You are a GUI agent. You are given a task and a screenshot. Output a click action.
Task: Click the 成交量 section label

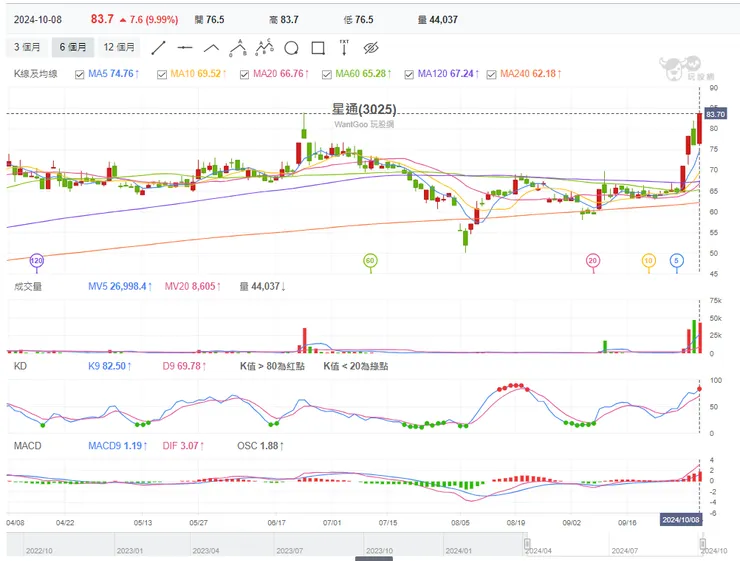pyautogui.click(x=28, y=286)
